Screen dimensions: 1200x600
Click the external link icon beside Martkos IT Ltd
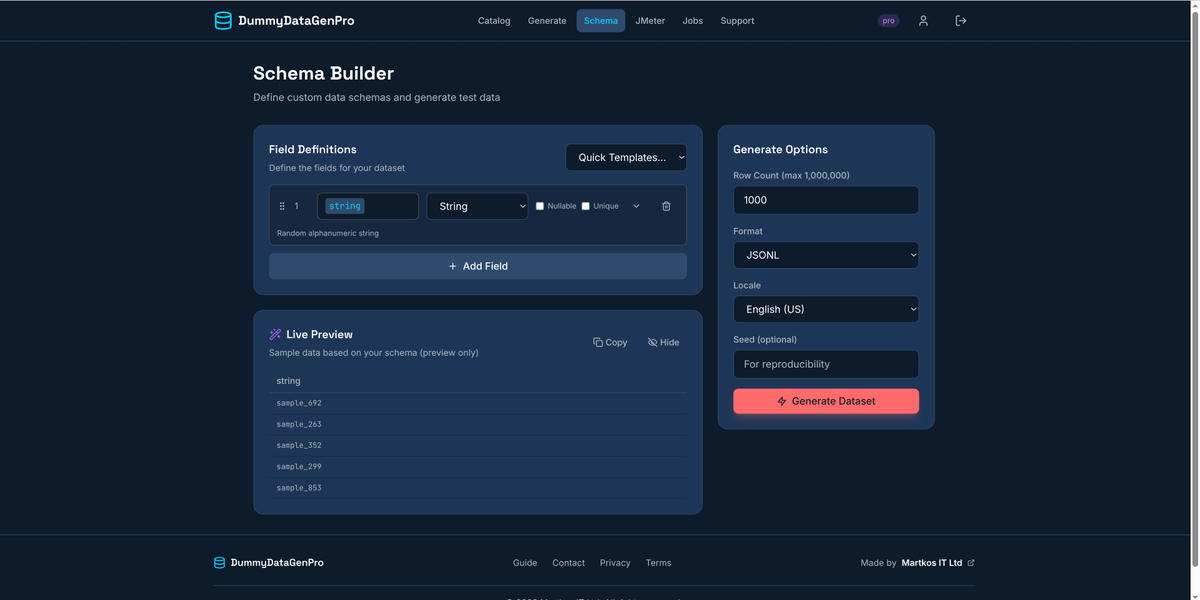(x=971, y=563)
